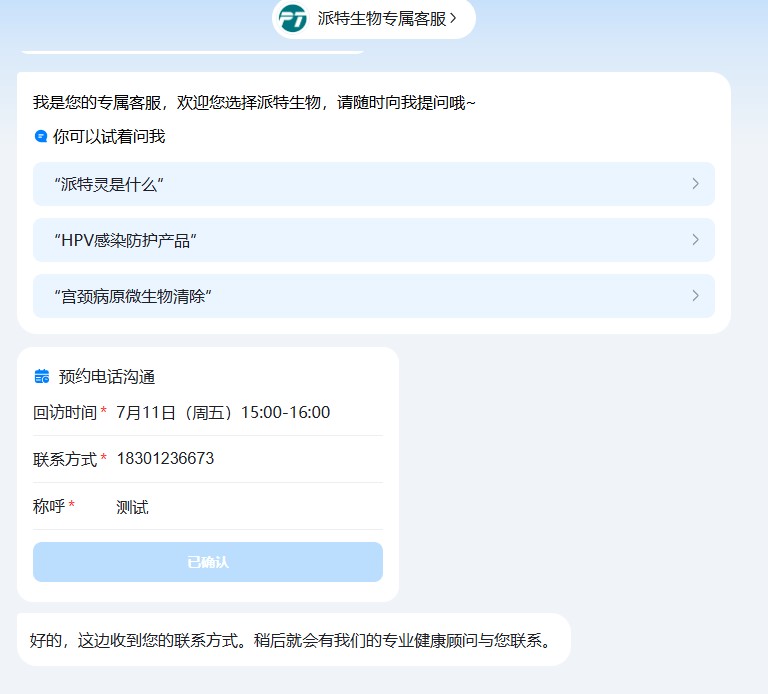Click the 联系方式 phone number field
768x694 pixels.
(x=165, y=459)
